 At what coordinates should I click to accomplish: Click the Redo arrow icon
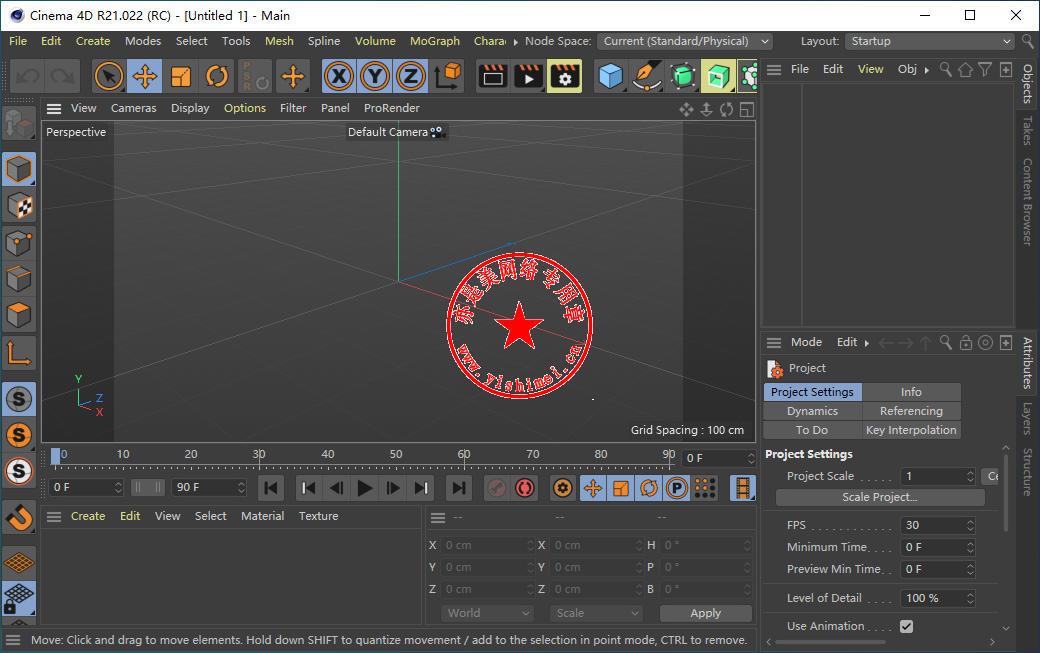(x=62, y=76)
